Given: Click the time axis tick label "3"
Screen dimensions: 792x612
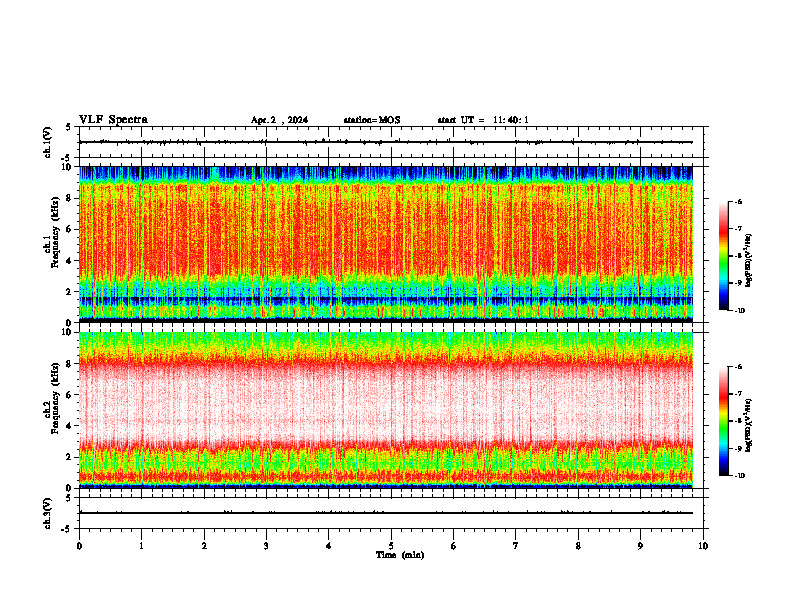Looking at the screenshot, I should point(266,546).
